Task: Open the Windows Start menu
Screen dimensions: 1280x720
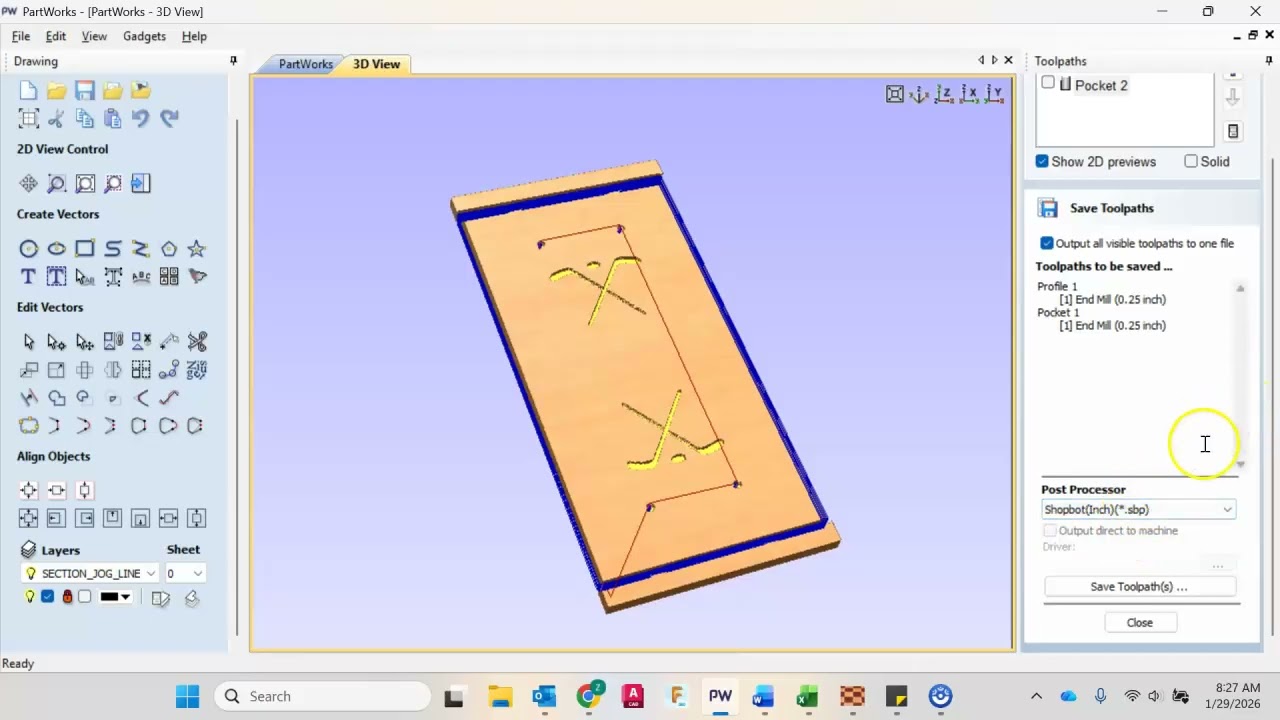Action: [187, 696]
